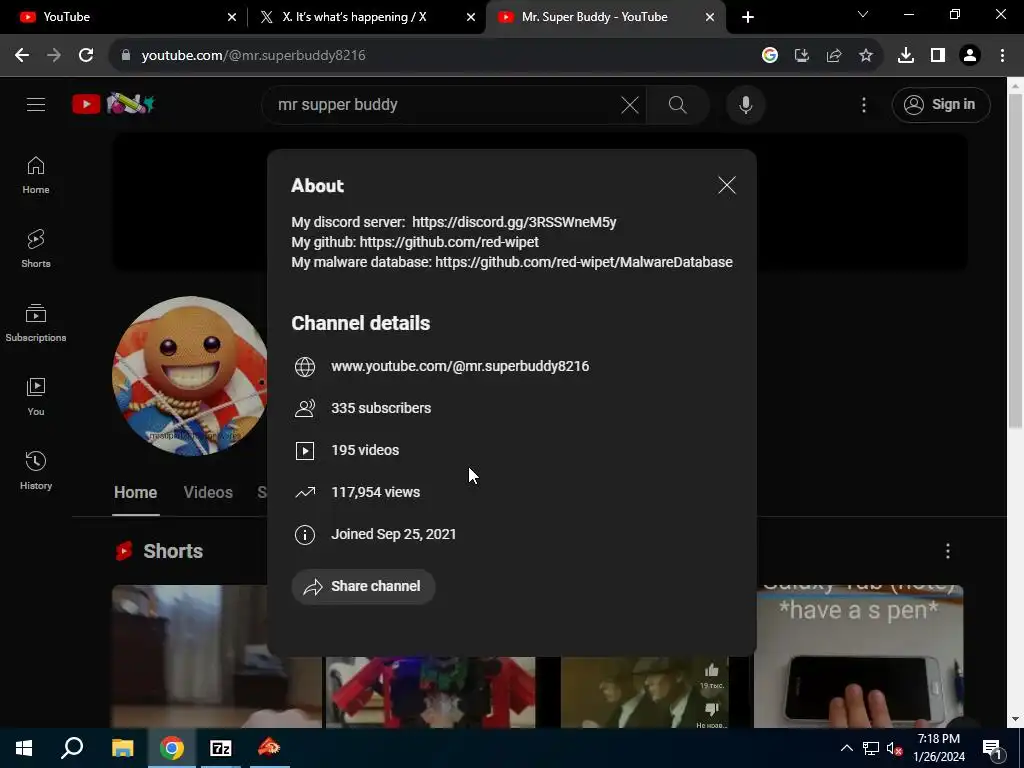
Task: Go back in browser history
Action: point(22,56)
